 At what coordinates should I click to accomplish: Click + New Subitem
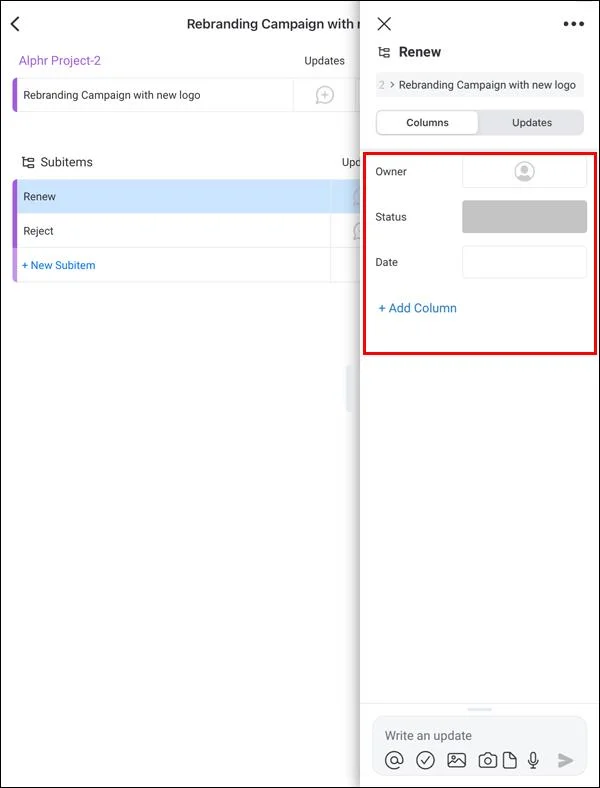click(58, 265)
